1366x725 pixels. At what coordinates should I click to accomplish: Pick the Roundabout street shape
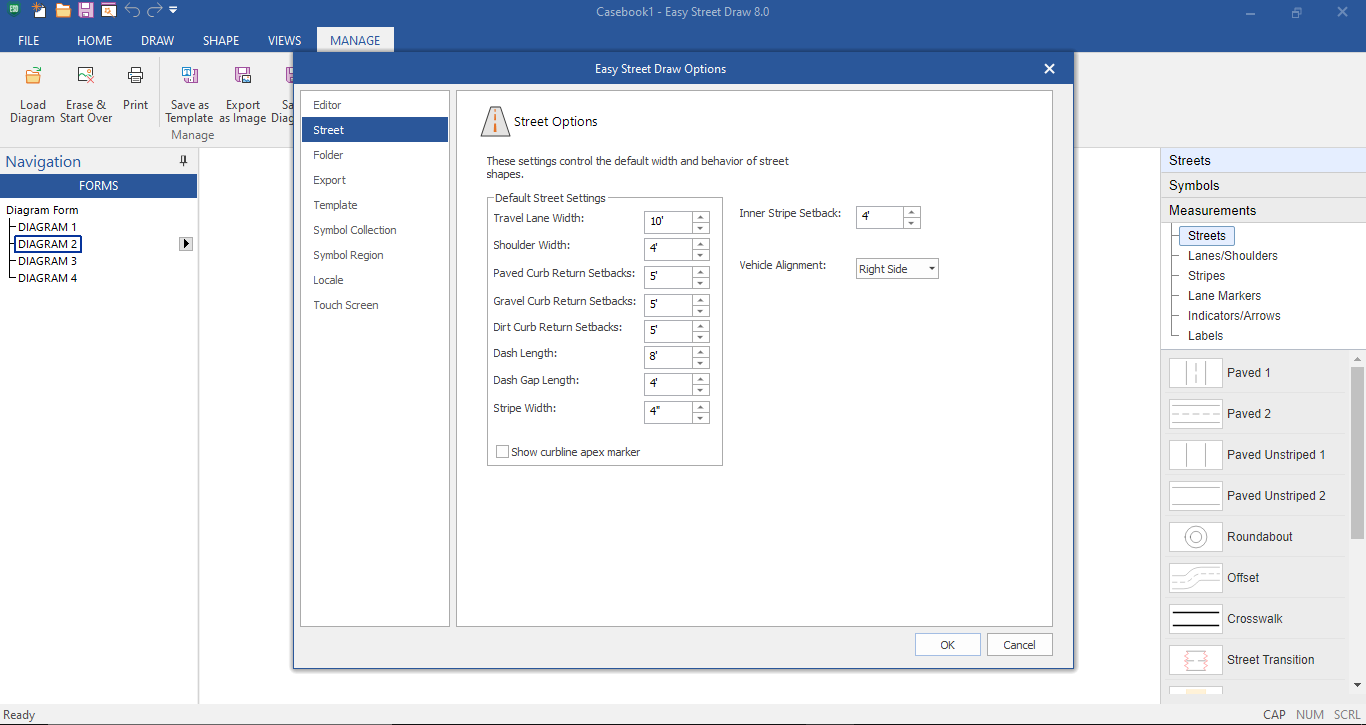pyautogui.click(x=1256, y=537)
